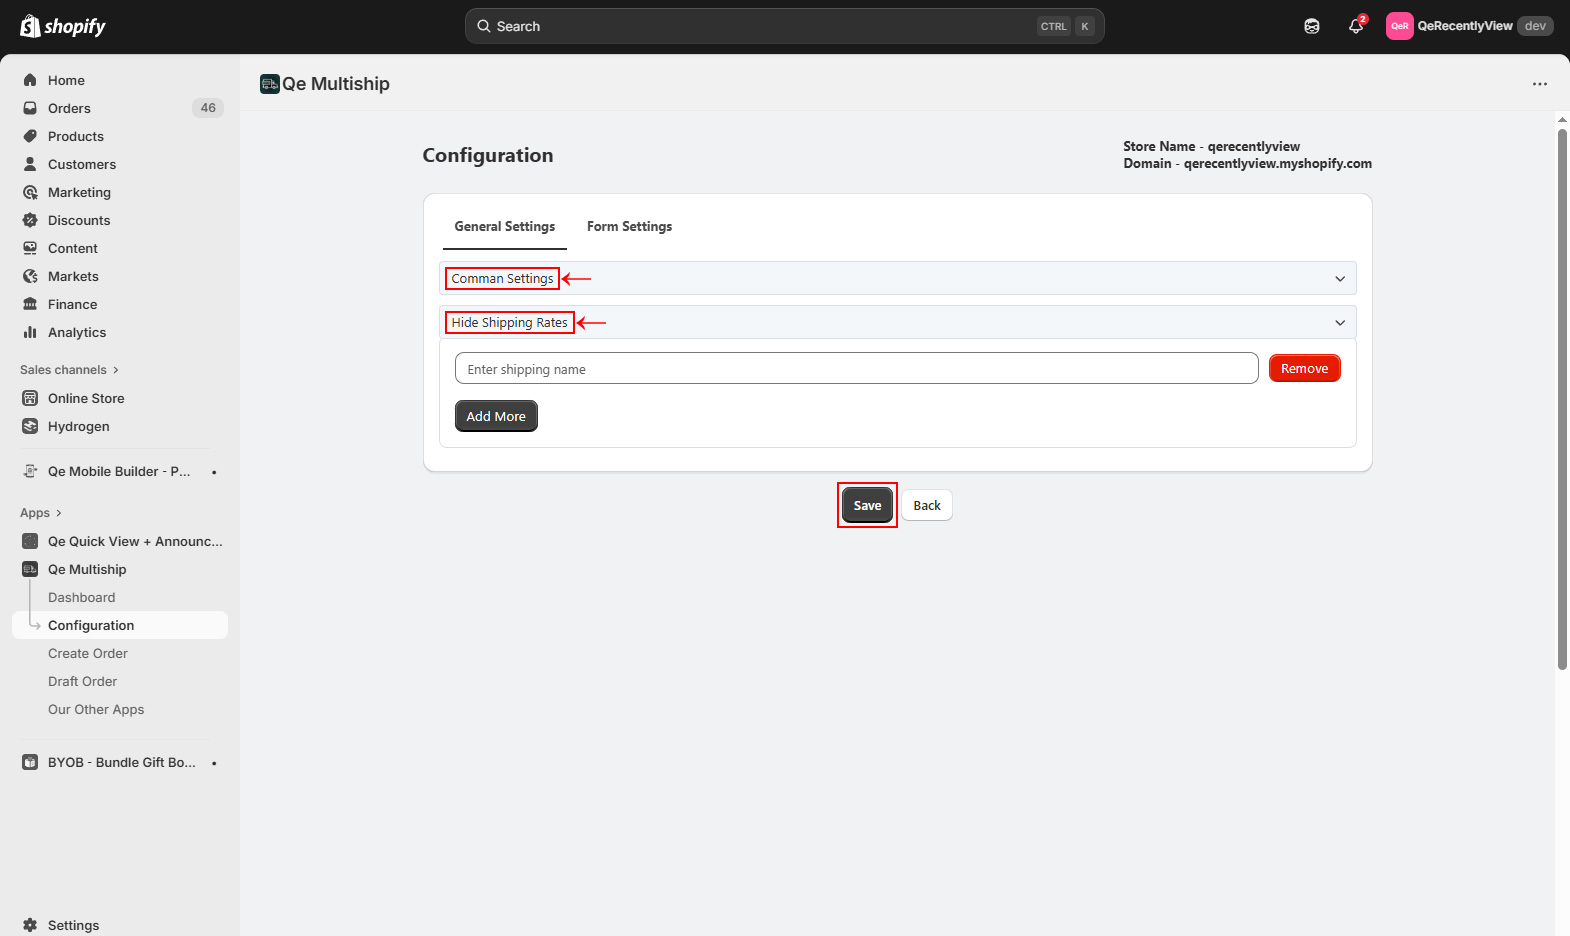Click the Sidekick icon beside notifications
Screen dimensions: 1570x936
point(1312,26)
